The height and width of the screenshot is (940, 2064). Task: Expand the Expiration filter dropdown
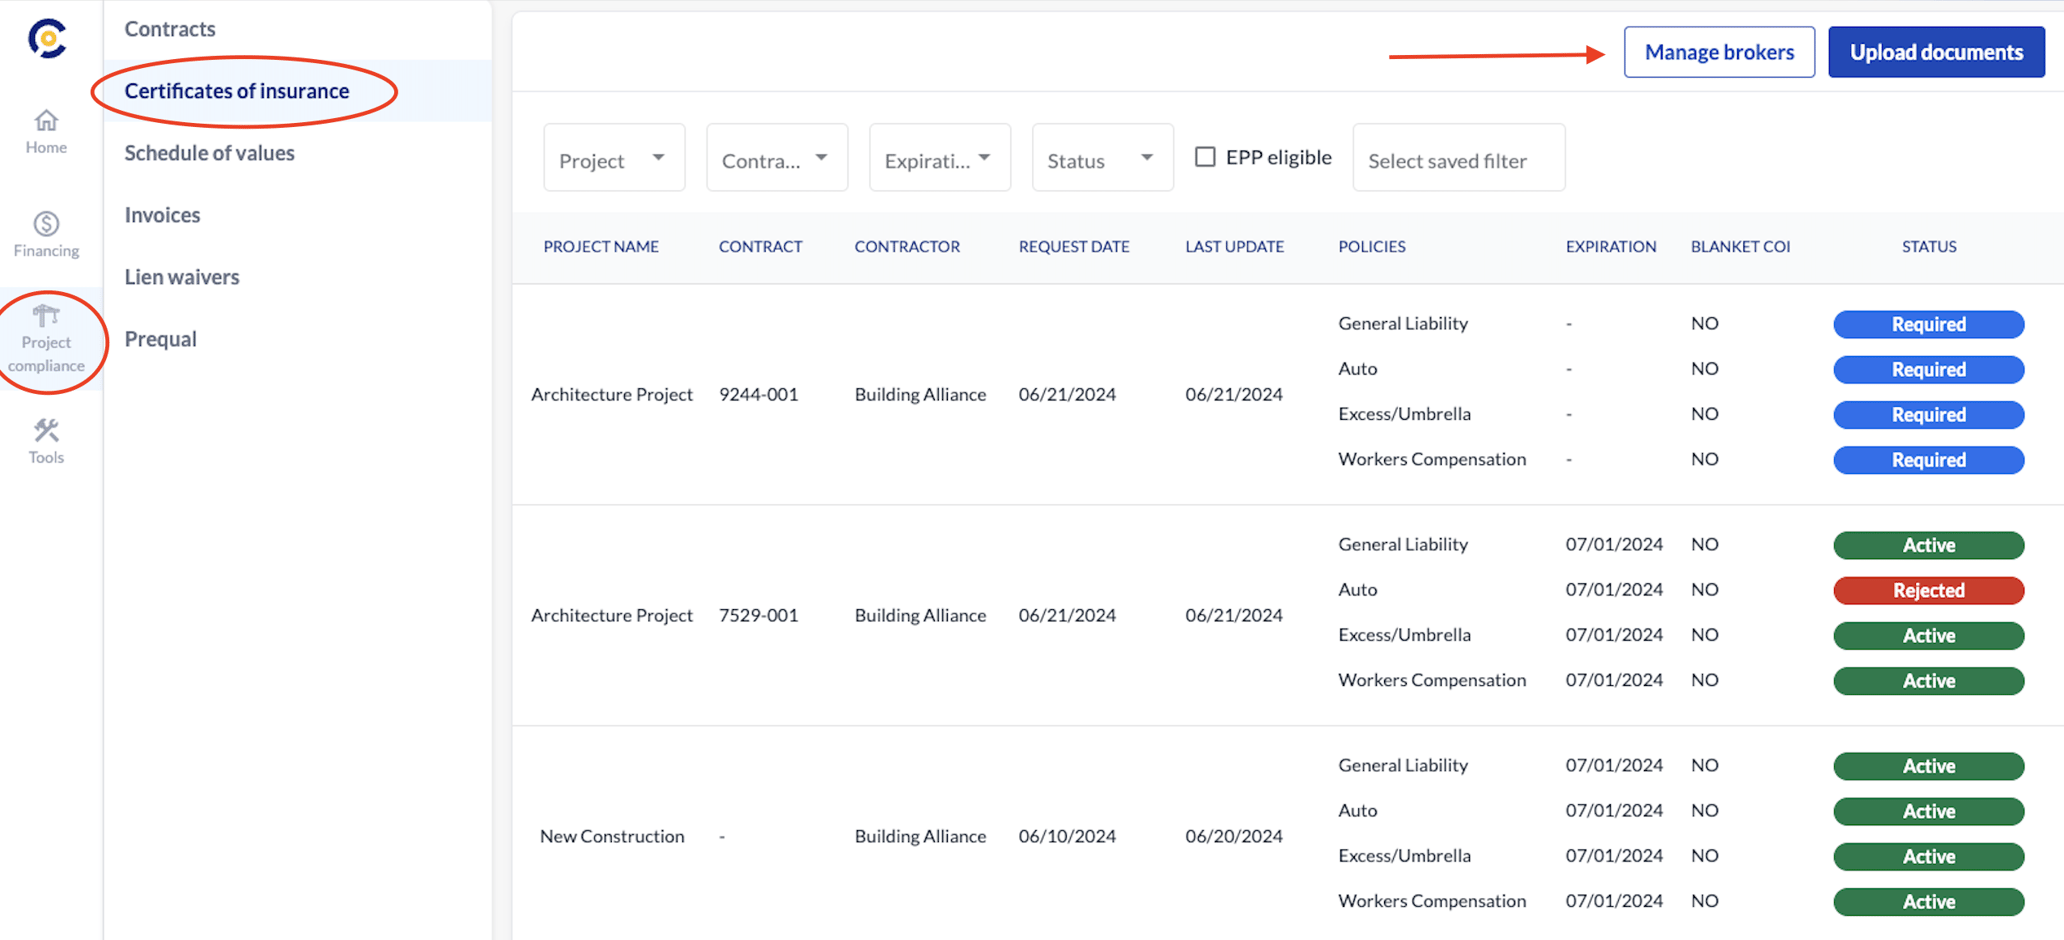point(939,159)
